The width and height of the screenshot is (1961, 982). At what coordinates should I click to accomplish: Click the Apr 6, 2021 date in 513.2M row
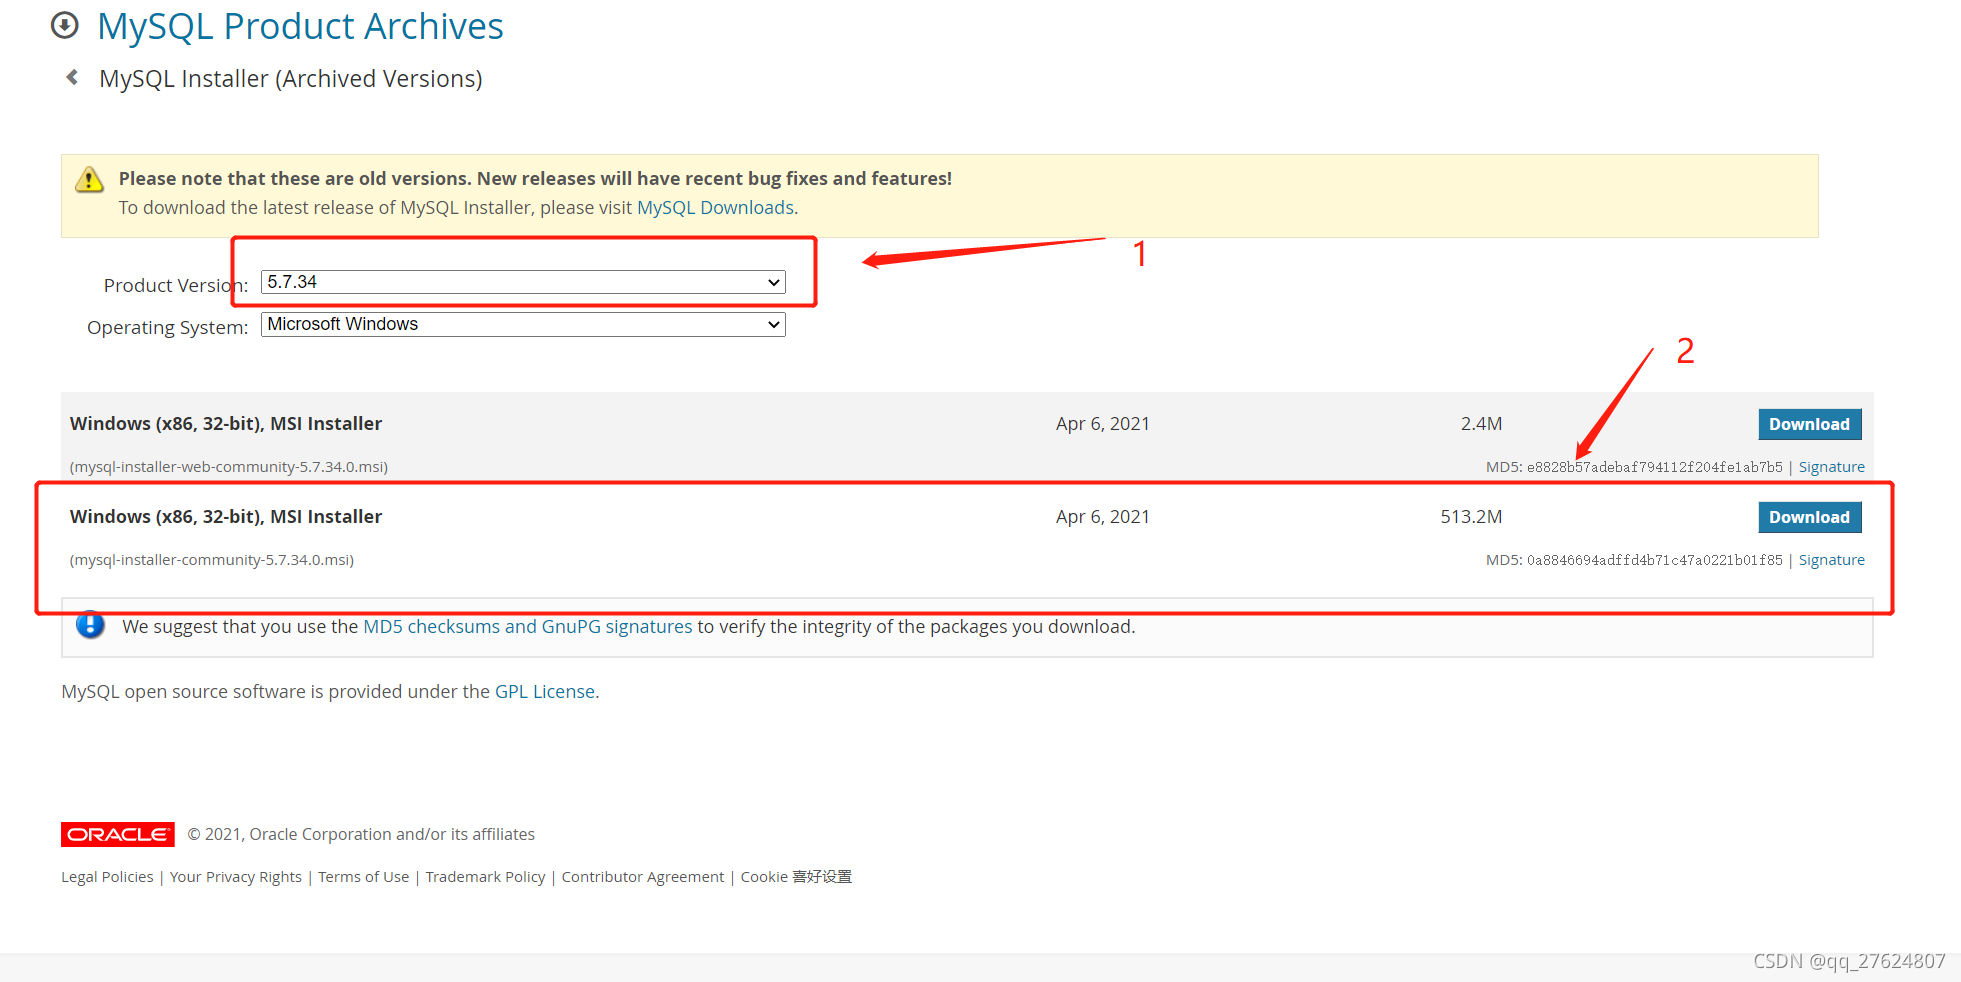pyautogui.click(x=1102, y=517)
